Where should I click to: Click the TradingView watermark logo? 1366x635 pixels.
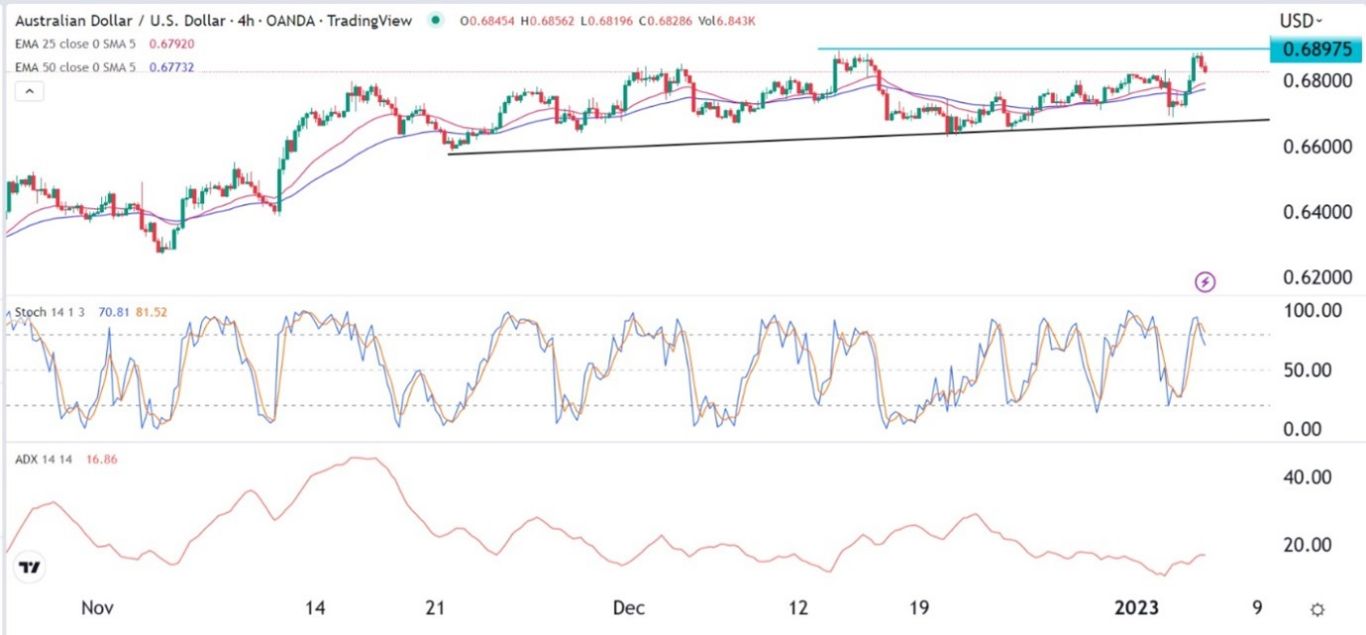(30, 564)
